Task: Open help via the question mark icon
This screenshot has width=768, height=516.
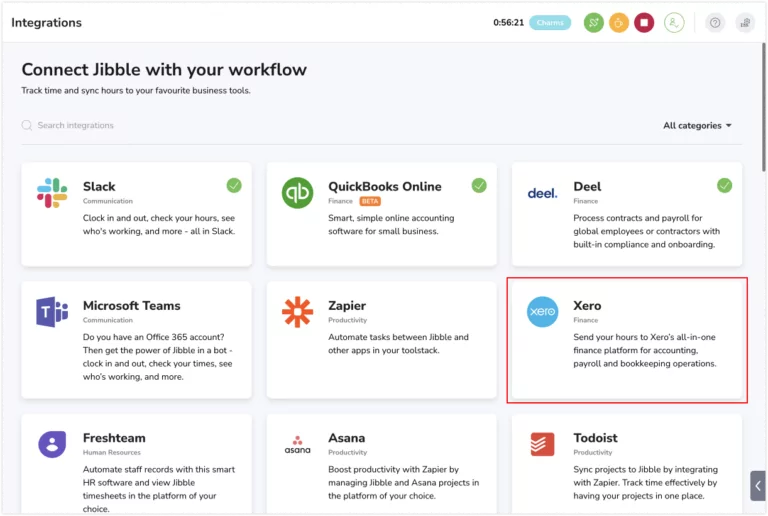Action: (715, 23)
